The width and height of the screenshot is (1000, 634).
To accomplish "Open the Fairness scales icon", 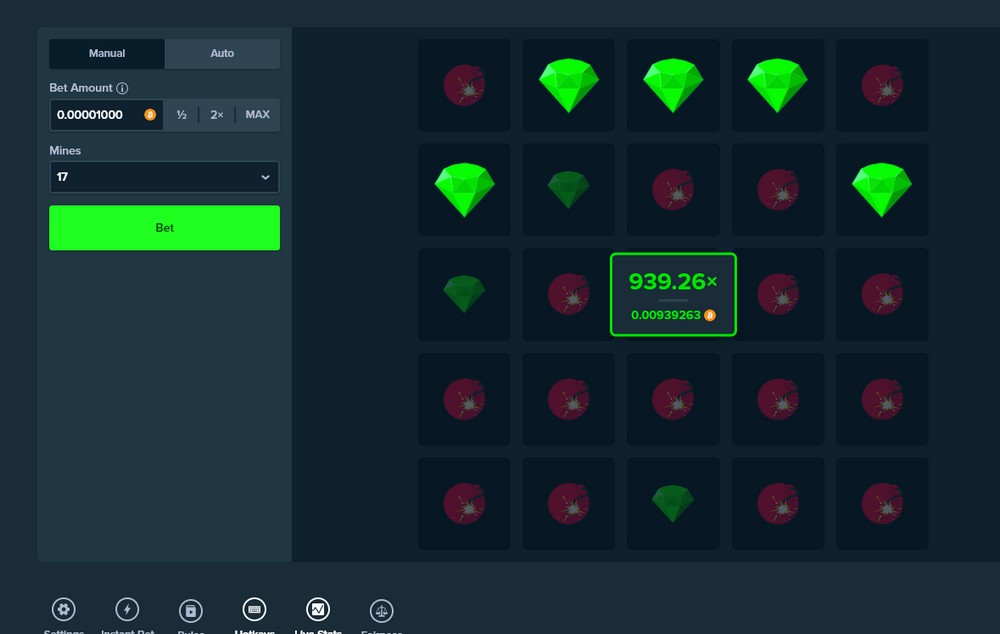I will pos(381,609).
